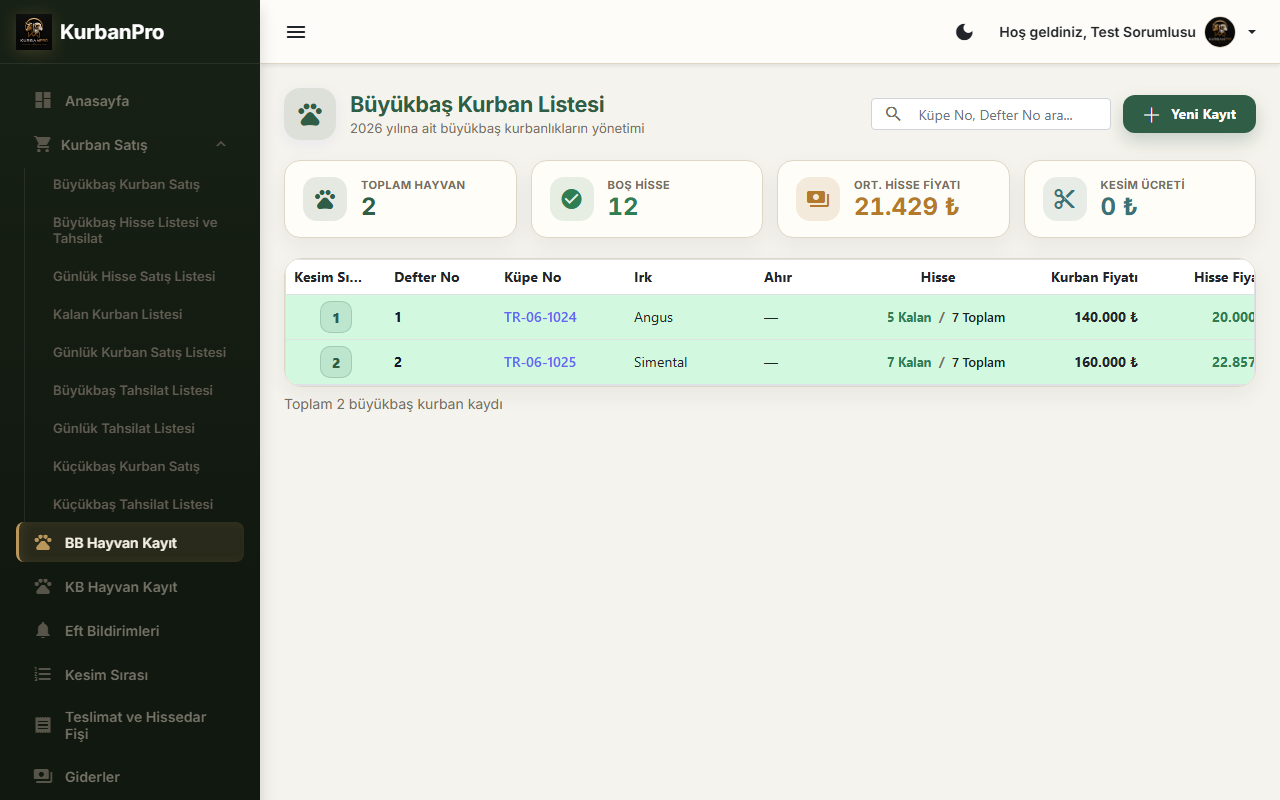The height and width of the screenshot is (800, 1280).
Task: Go to Büyükbaş Kurban Satış menu item
Action: click(x=126, y=184)
